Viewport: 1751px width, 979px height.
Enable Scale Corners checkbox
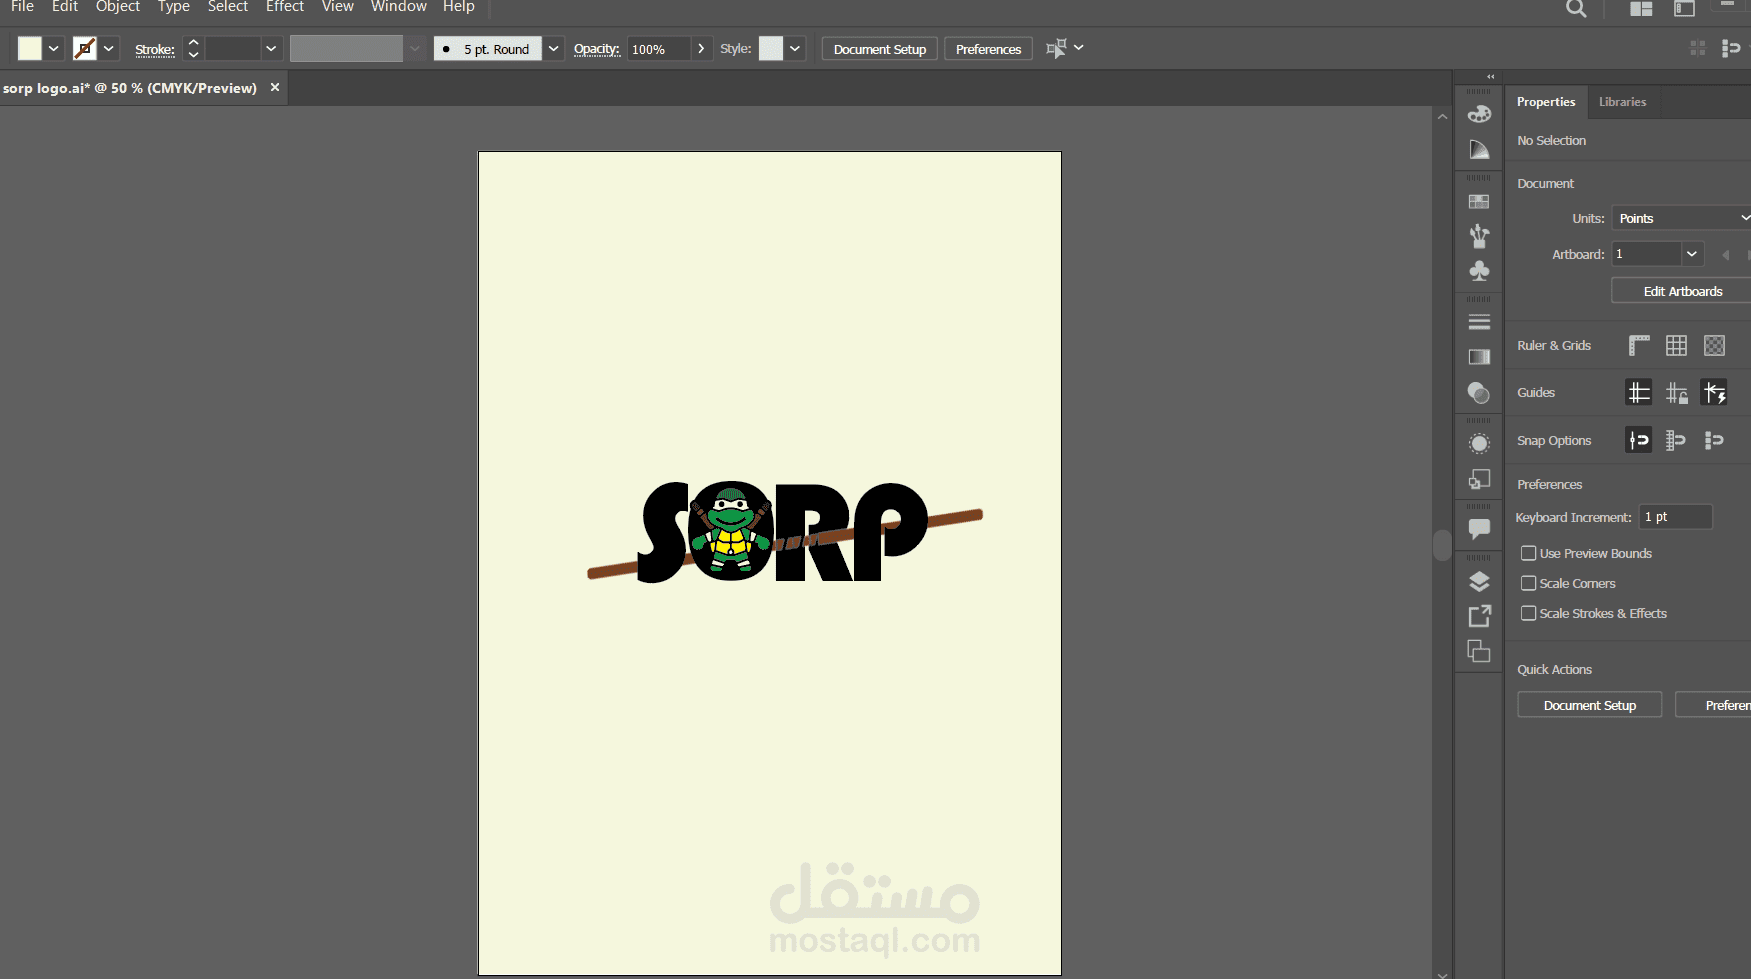(1528, 583)
